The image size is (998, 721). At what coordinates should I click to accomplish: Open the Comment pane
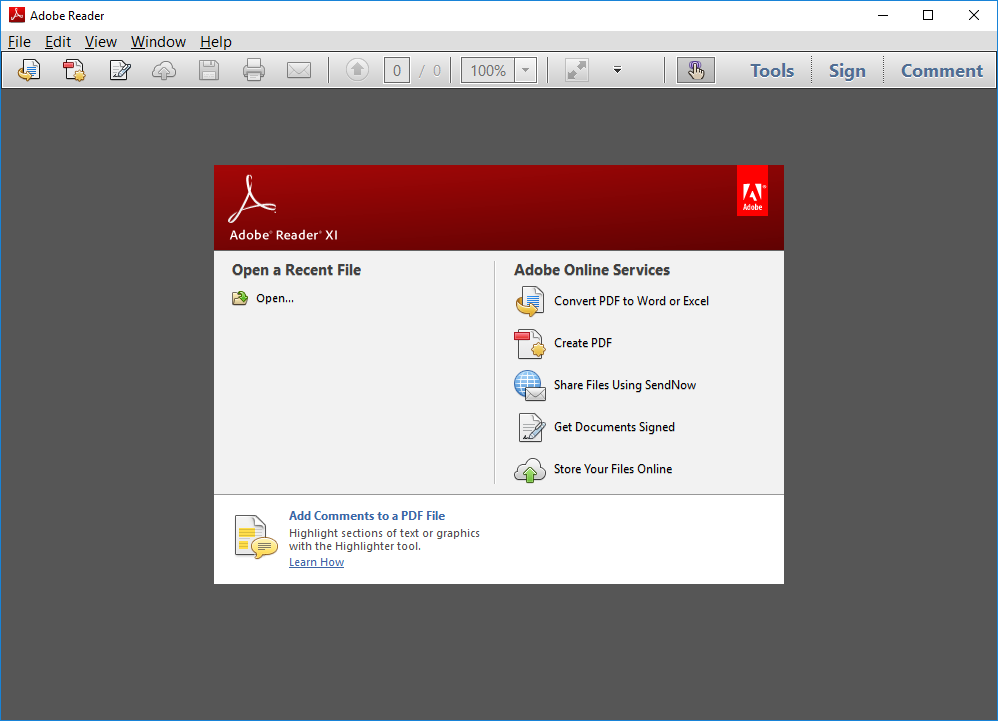tap(942, 71)
